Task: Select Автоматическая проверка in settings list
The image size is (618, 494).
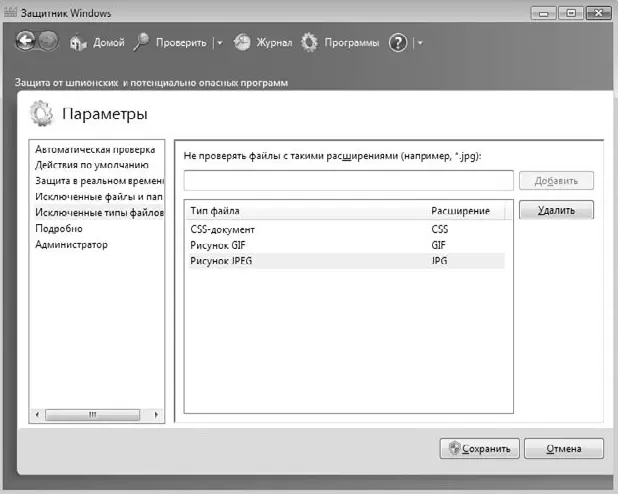Action: 95,149
